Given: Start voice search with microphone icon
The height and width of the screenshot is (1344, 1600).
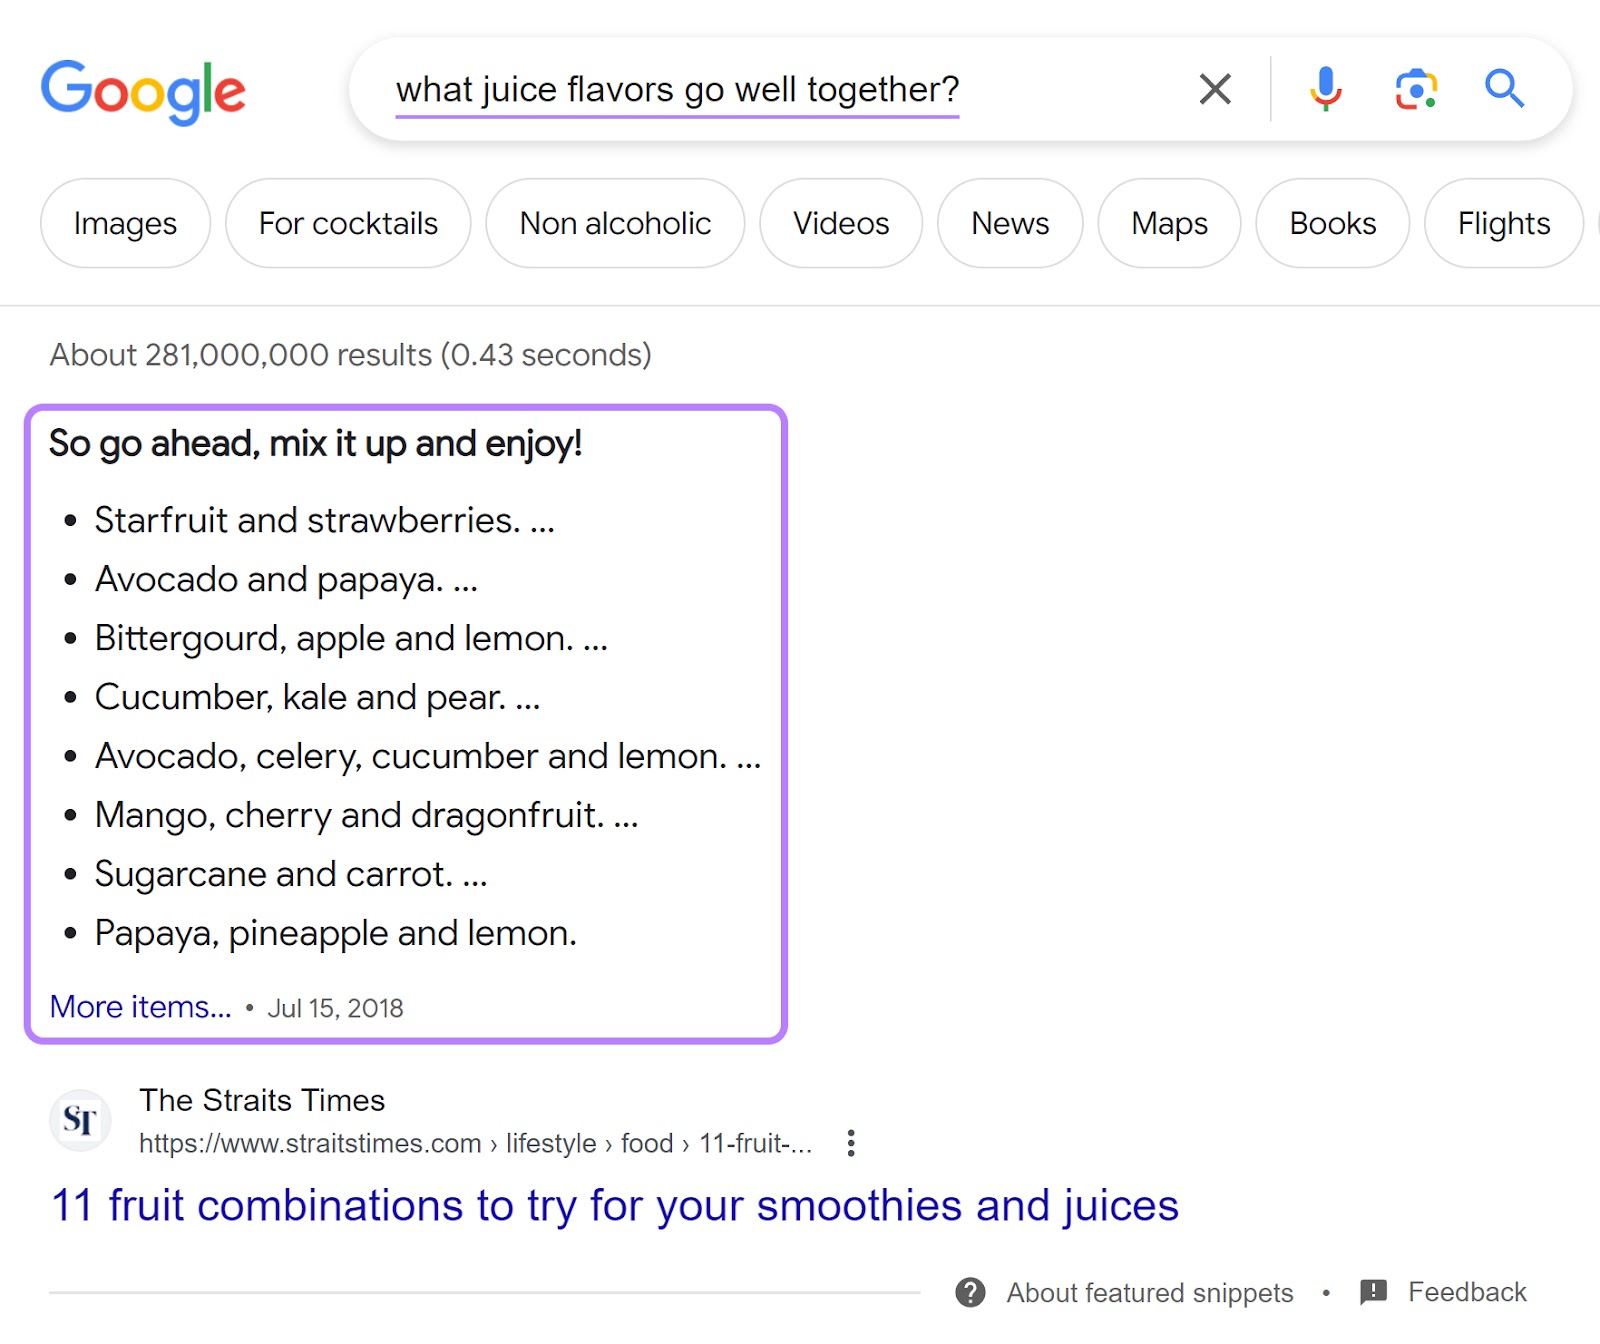Looking at the screenshot, I should pos(1326,89).
